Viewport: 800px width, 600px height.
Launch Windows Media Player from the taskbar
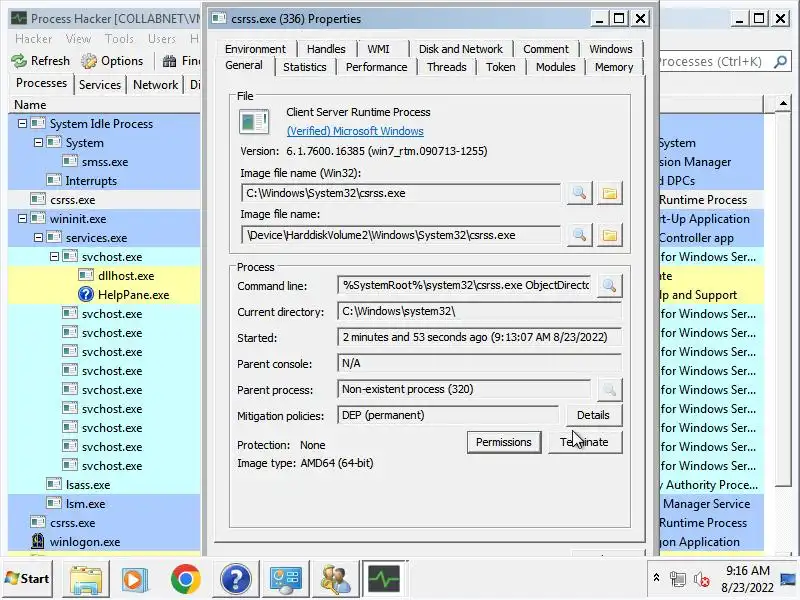(135, 579)
